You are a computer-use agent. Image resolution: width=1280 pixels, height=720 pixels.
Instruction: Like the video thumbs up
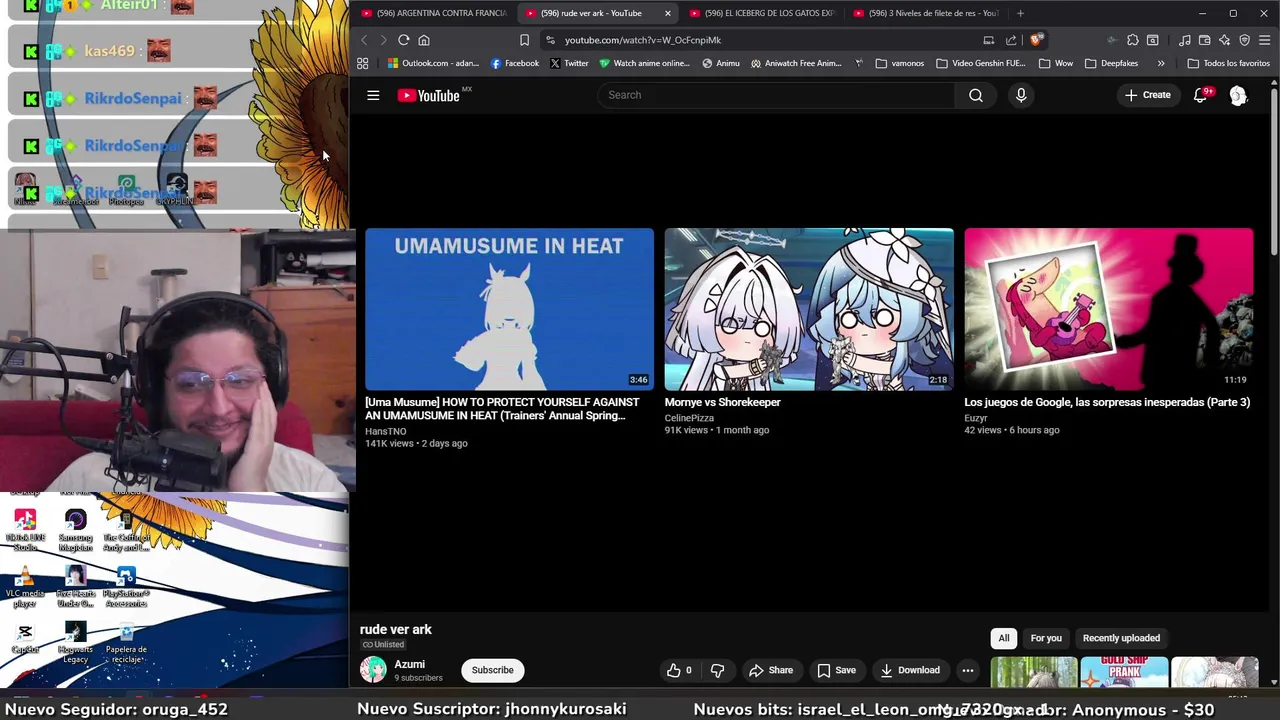click(x=679, y=670)
